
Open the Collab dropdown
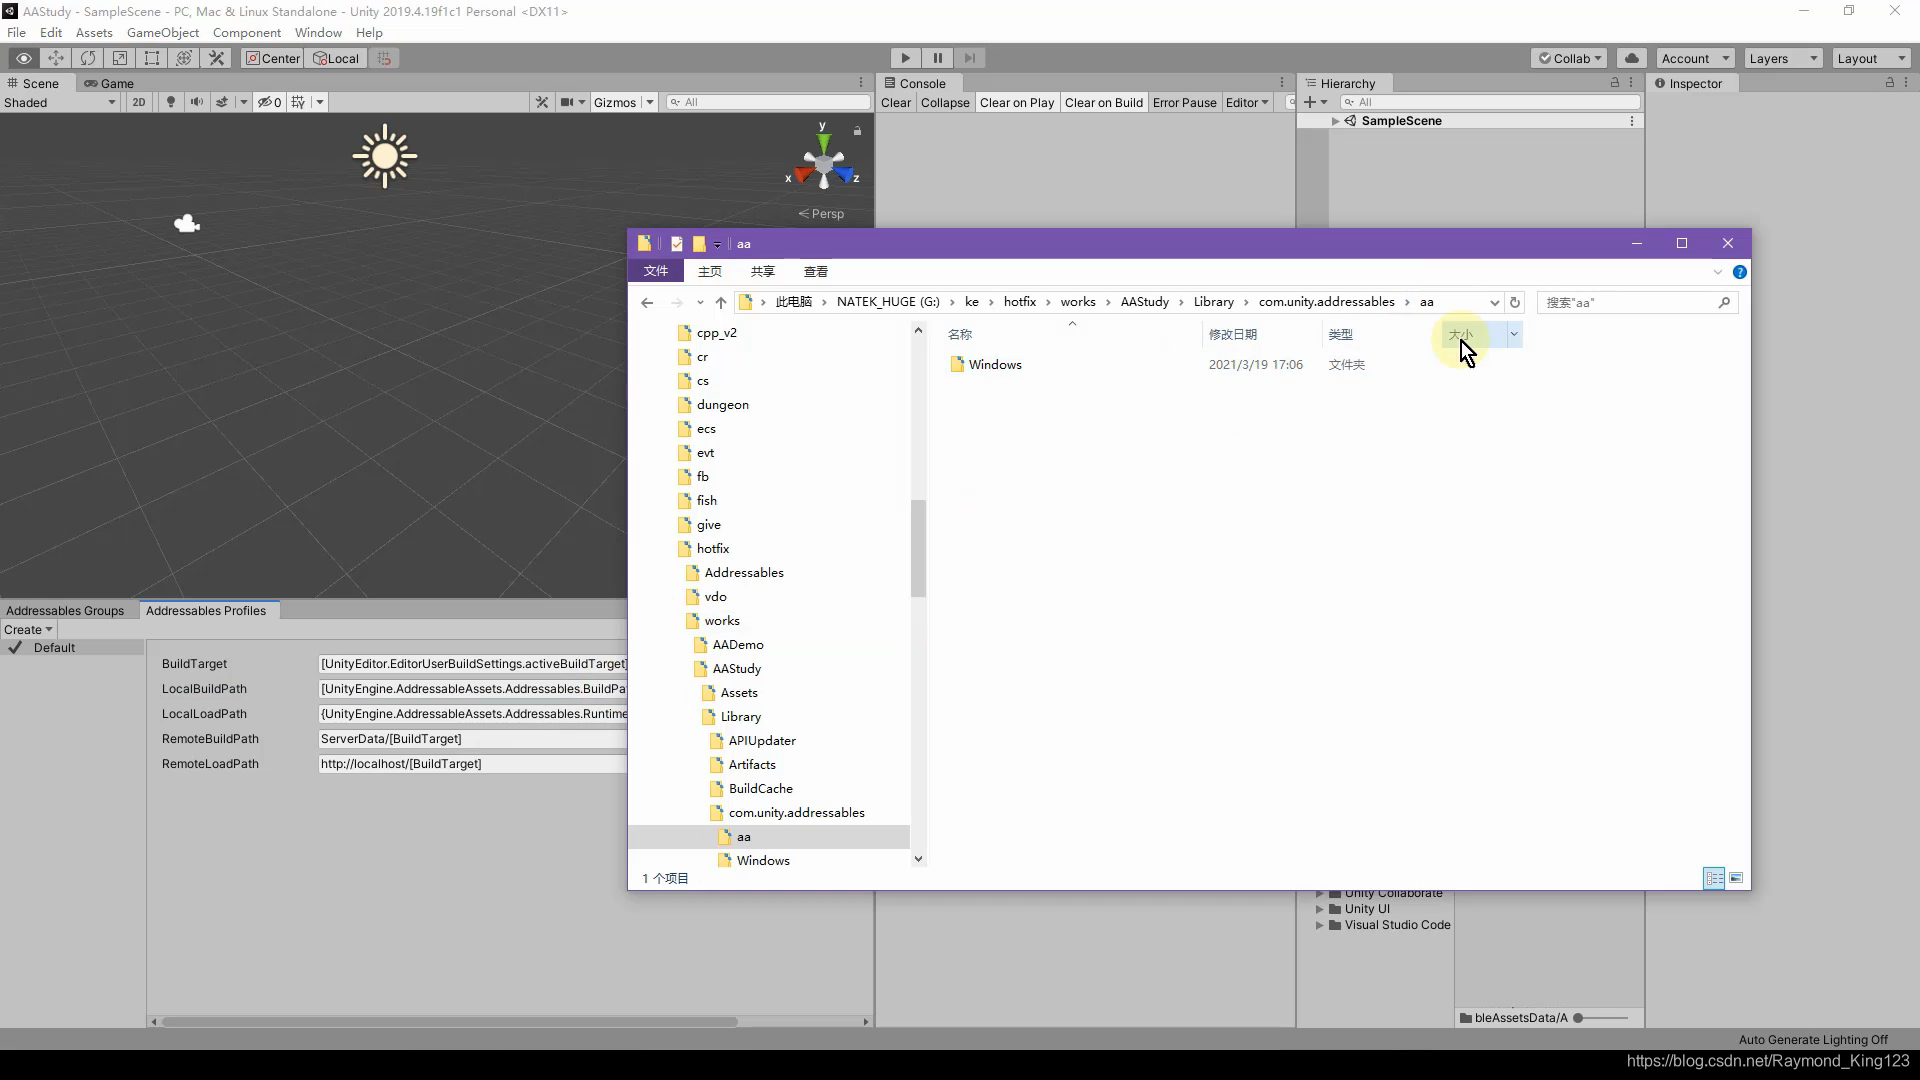[x=1569, y=58]
